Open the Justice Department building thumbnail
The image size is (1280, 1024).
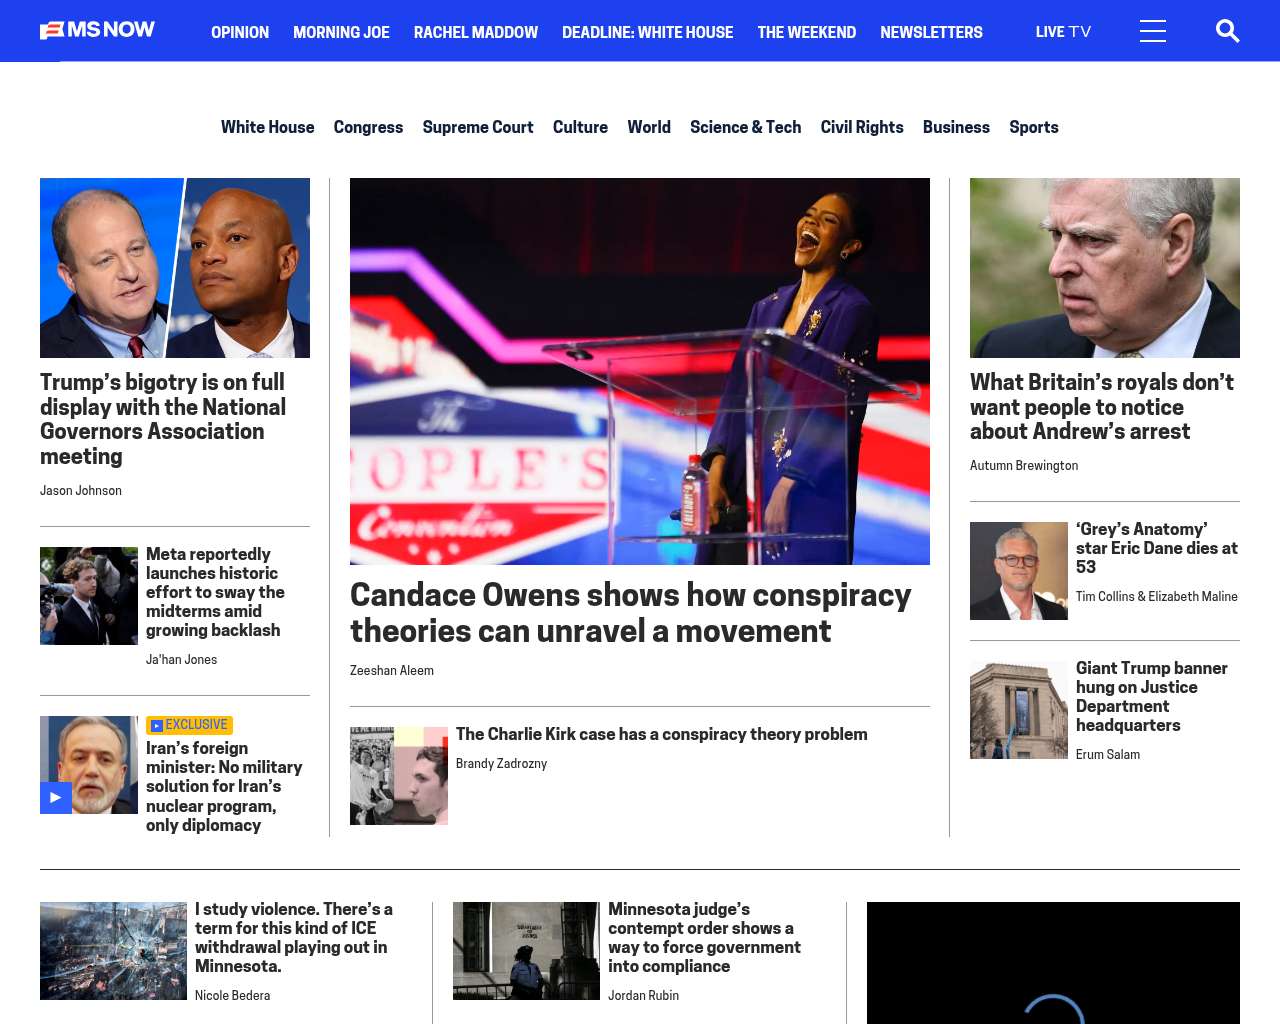point(1018,710)
